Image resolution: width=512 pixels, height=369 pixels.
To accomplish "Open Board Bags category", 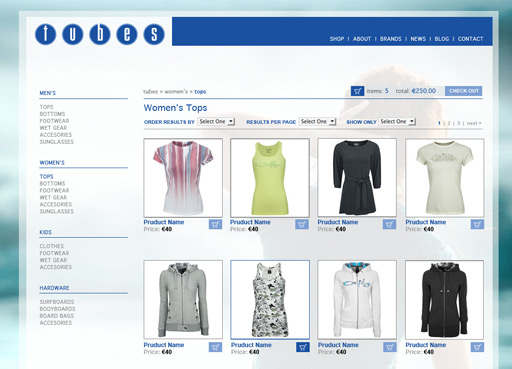I will [x=57, y=316].
